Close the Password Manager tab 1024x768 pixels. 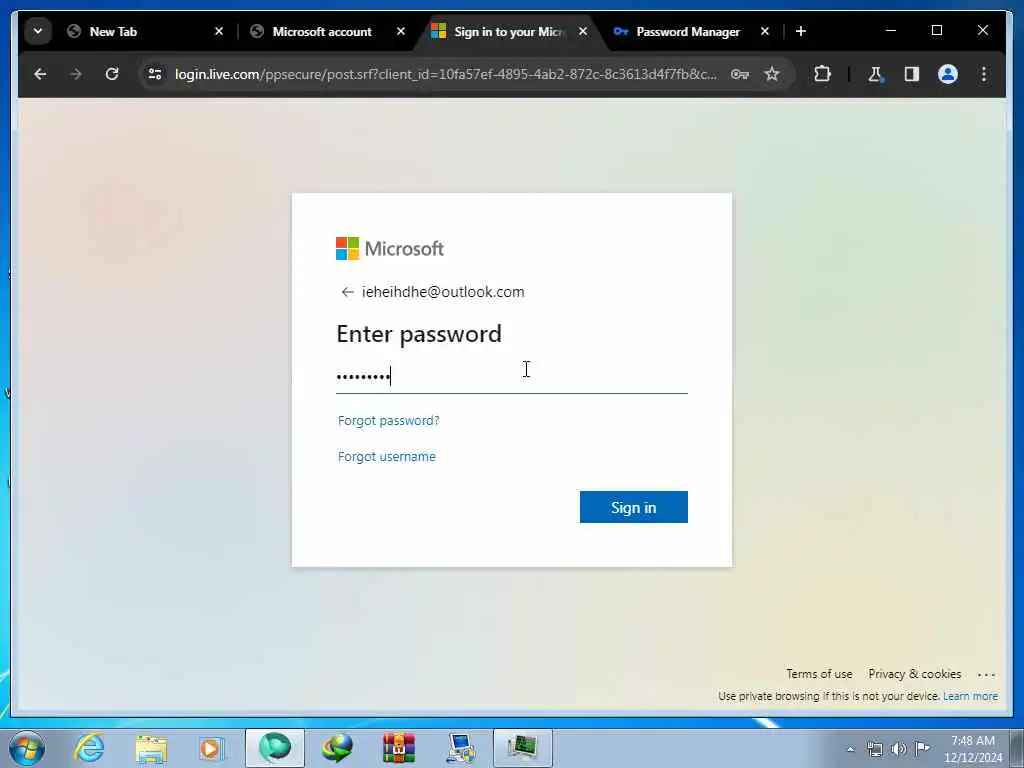coord(765,31)
